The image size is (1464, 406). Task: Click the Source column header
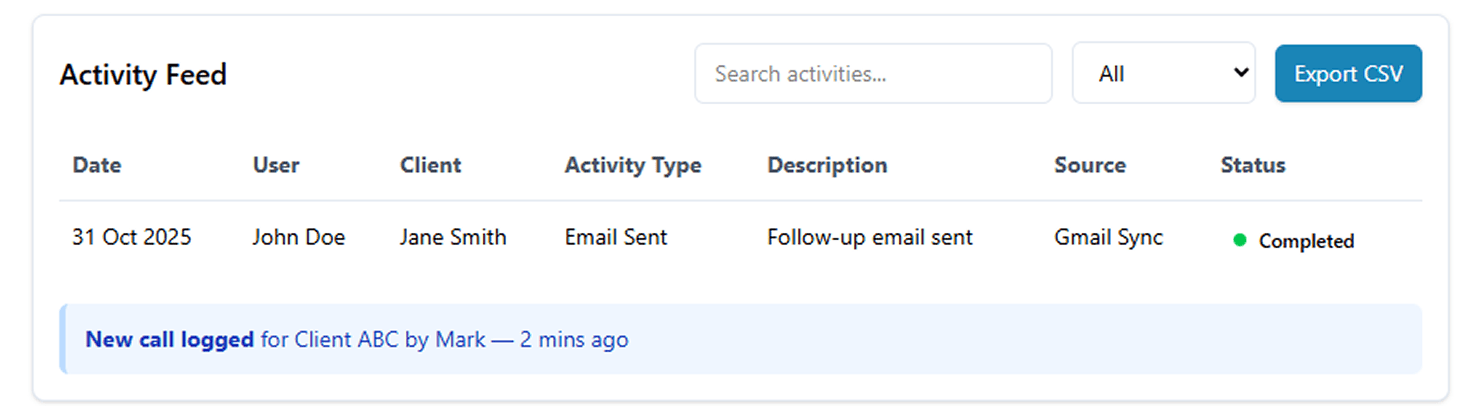[x=1090, y=165]
